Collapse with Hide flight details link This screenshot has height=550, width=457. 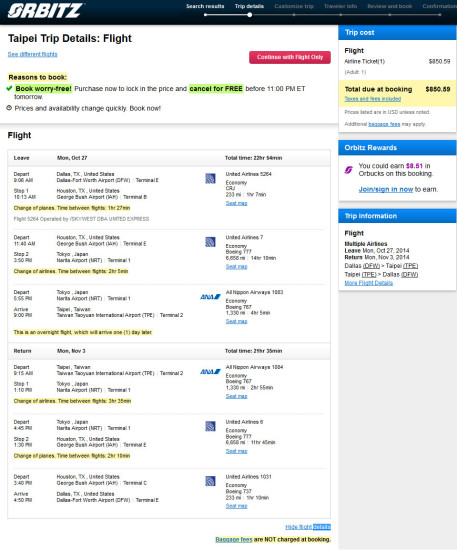click(308, 527)
